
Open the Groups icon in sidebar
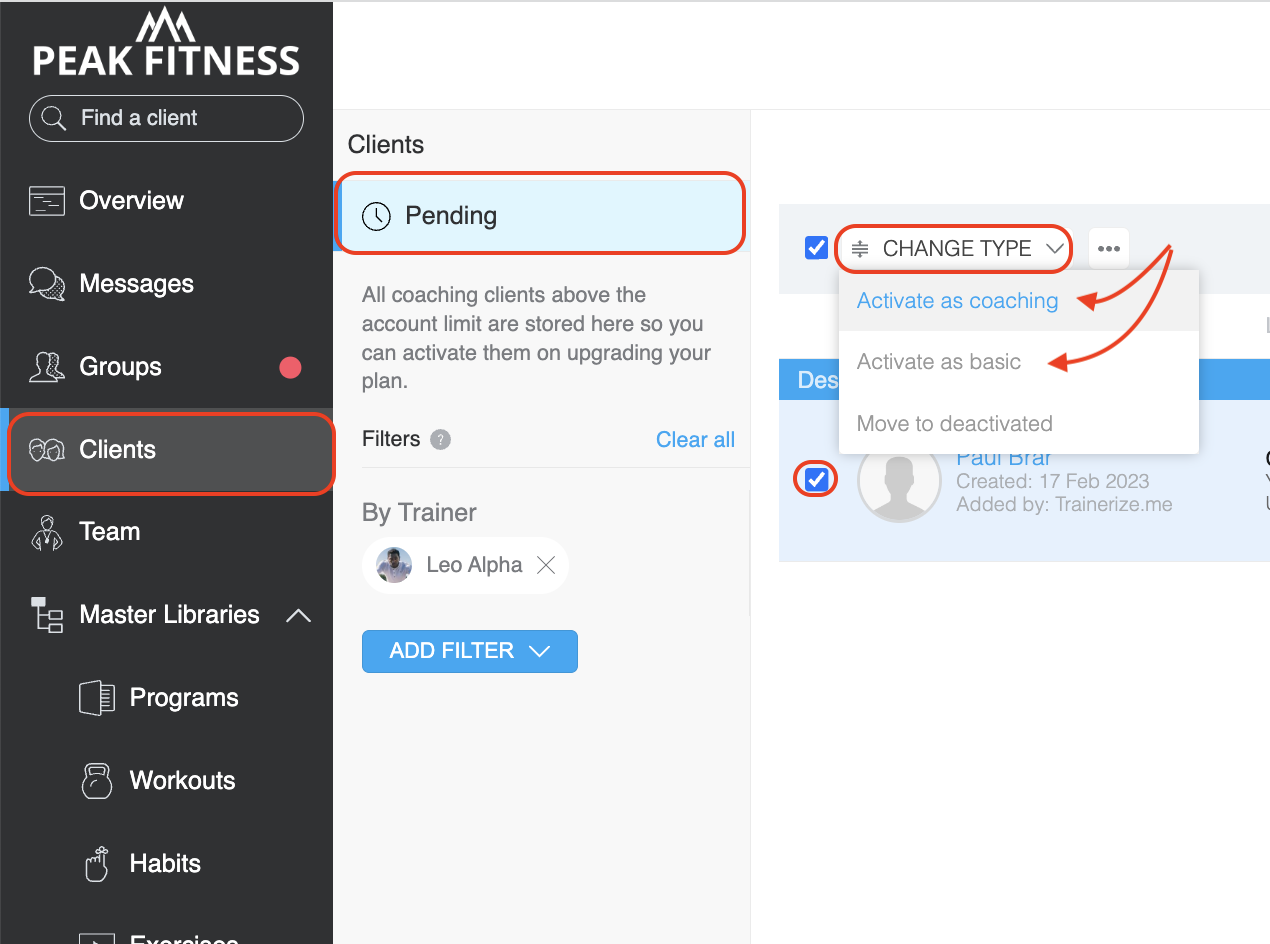pos(47,367)
